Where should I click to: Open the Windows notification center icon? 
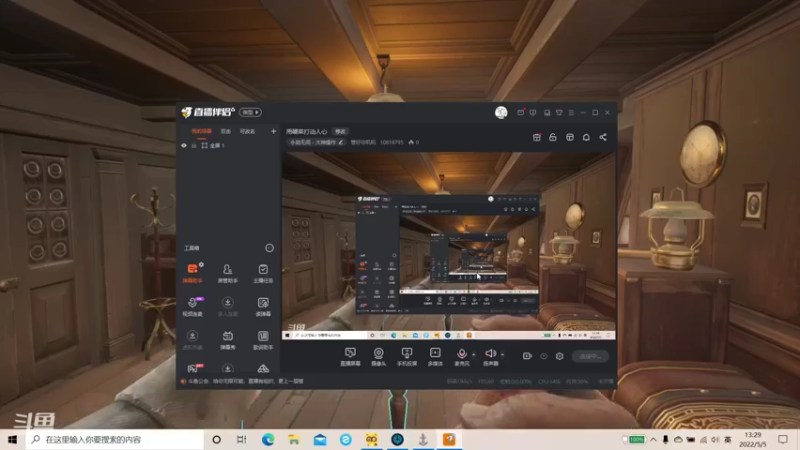pyautogui.click(x=783, y=439)
